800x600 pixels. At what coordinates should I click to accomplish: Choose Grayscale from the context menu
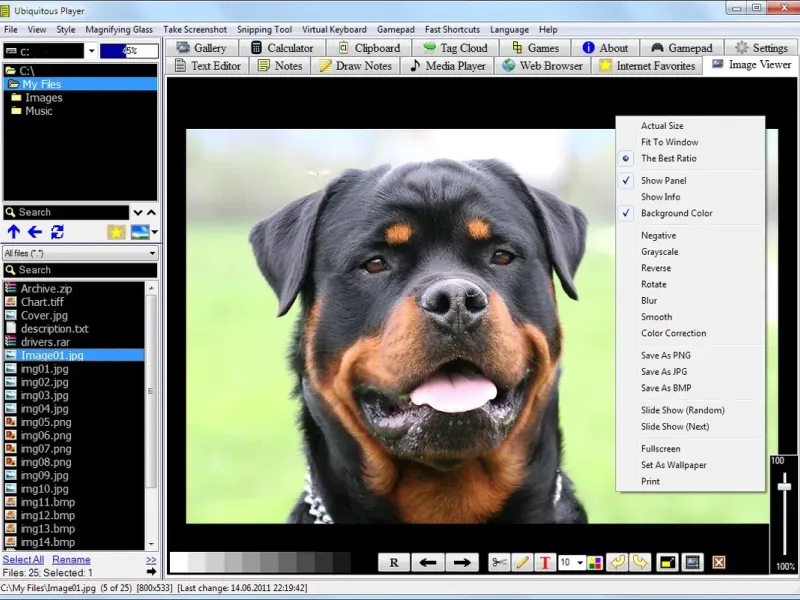coord(659,252)
